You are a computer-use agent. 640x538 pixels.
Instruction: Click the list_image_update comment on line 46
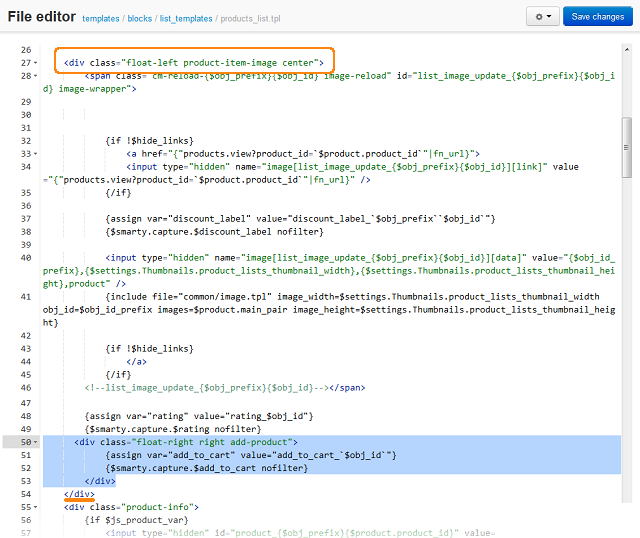tap(207, 388)
